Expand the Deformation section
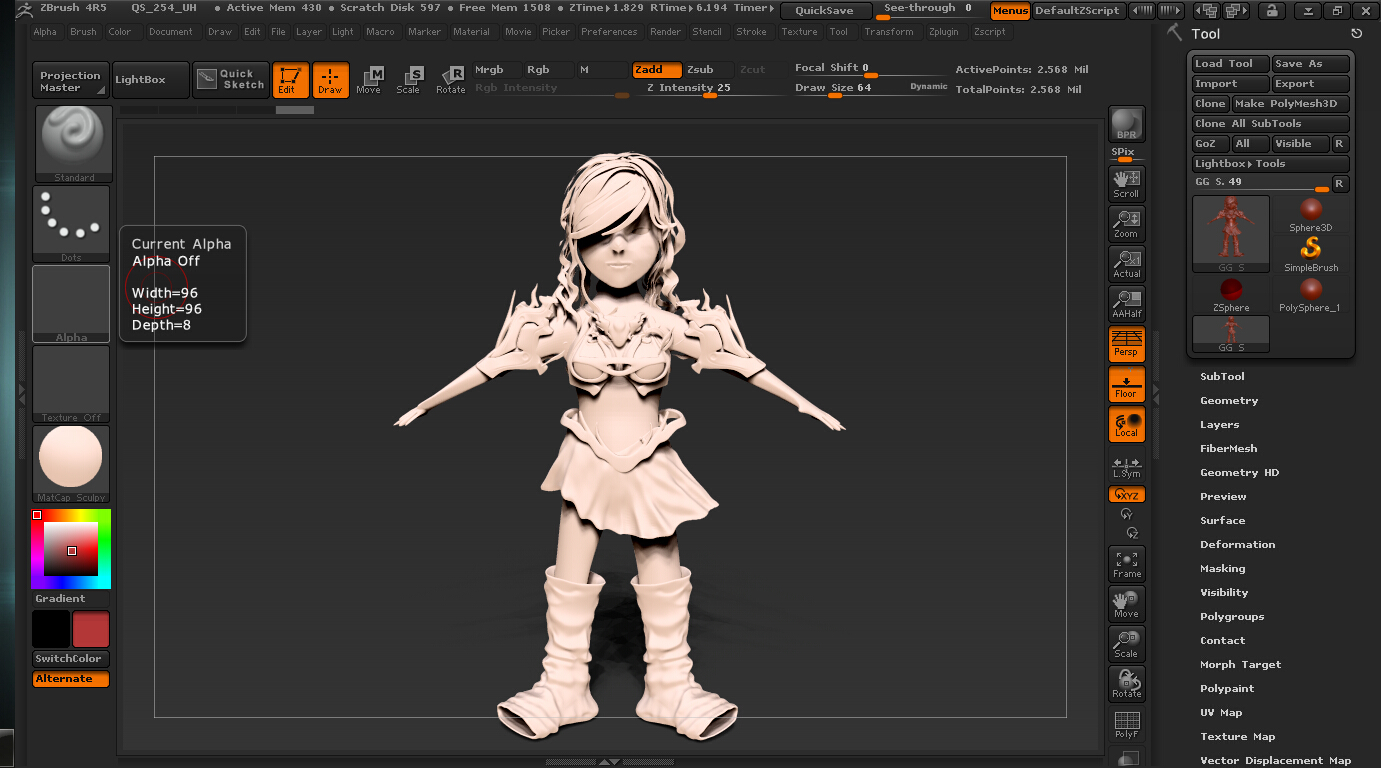 1238,545
